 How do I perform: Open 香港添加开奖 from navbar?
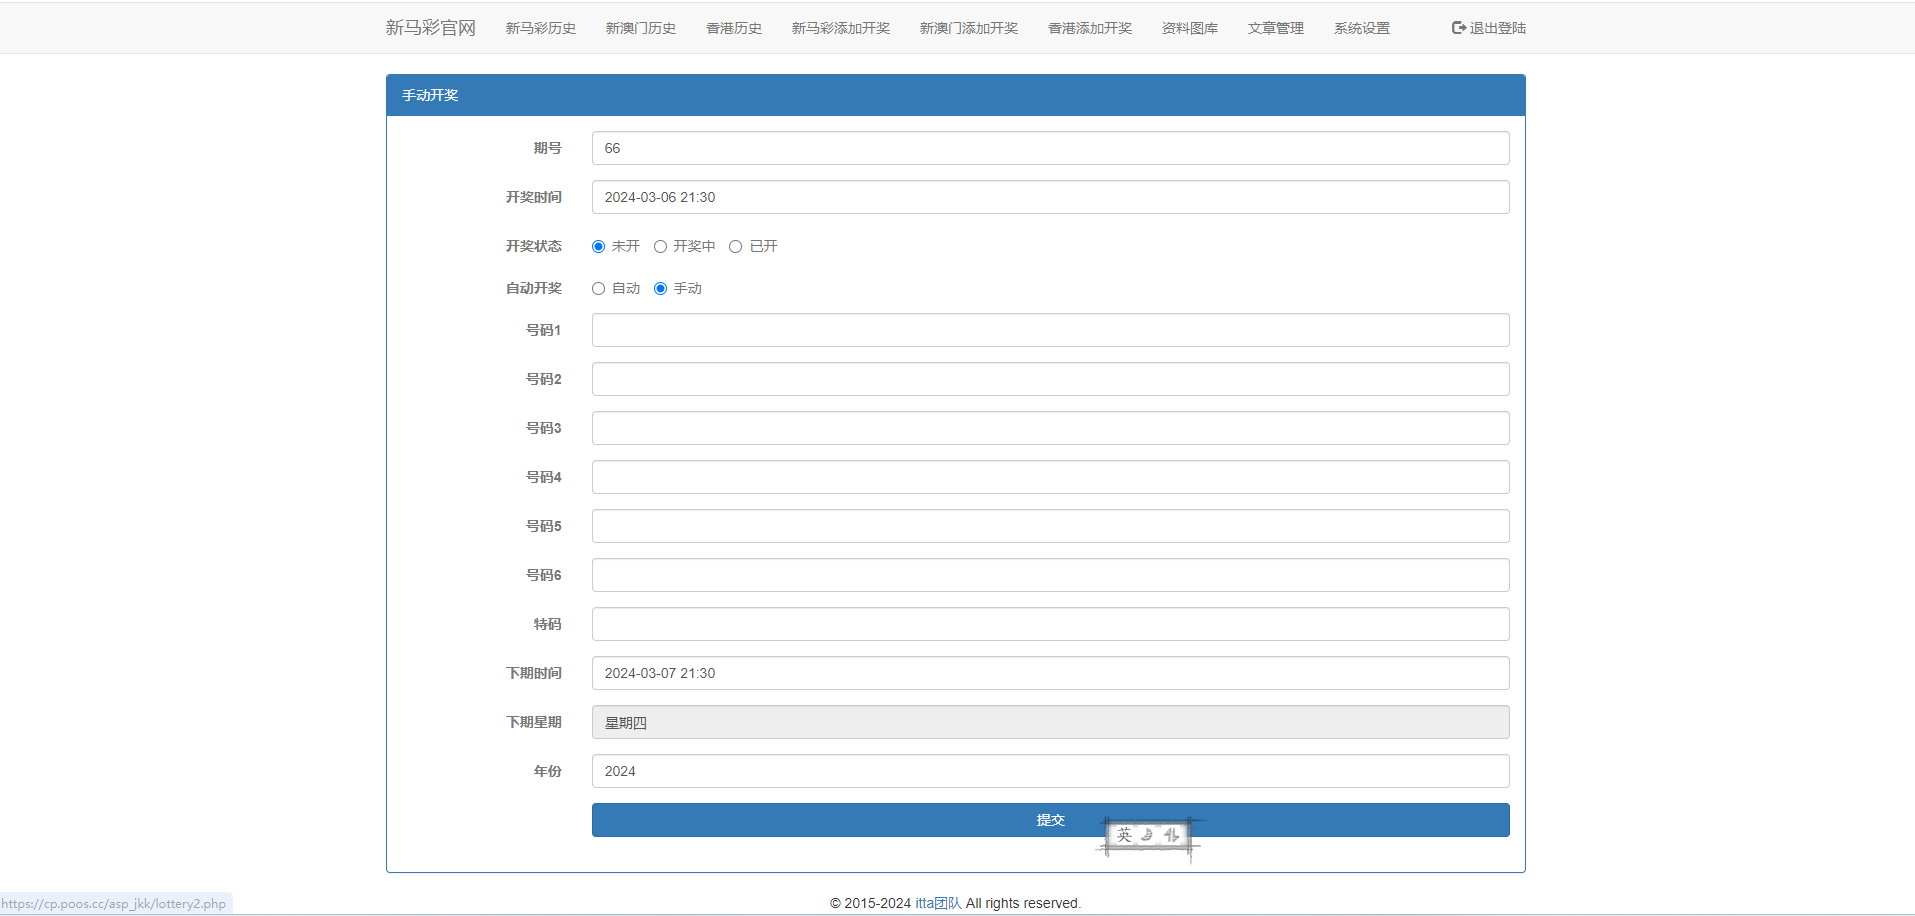pos(1089,28)
